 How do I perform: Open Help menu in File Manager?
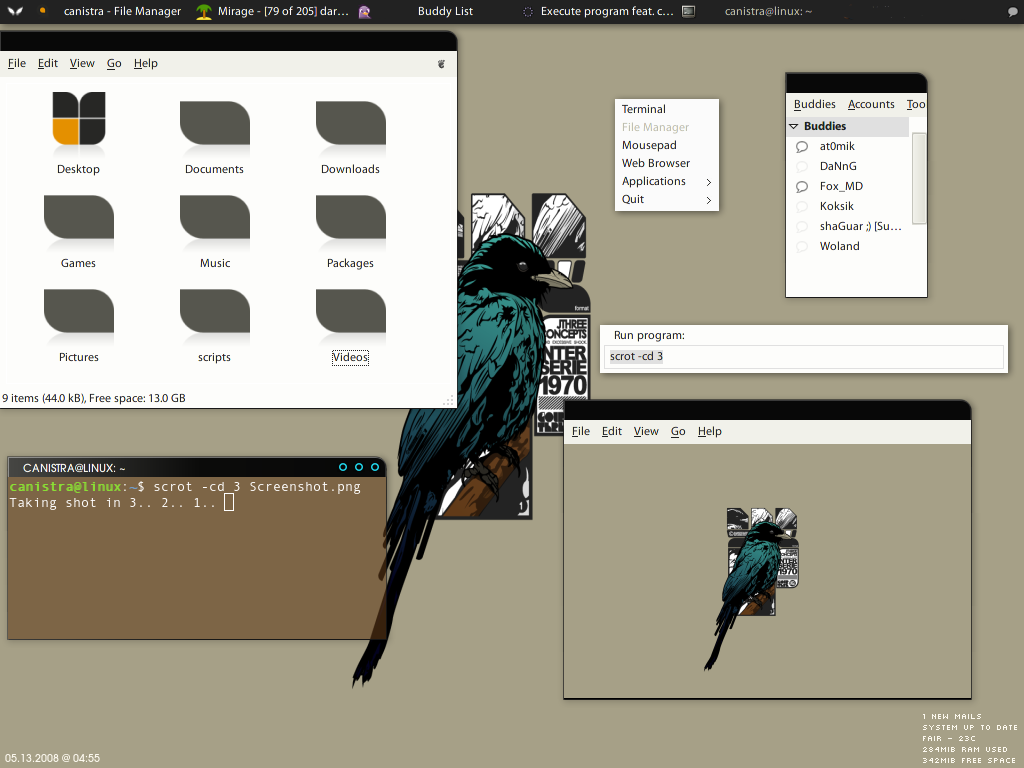[x=146, y=63]
